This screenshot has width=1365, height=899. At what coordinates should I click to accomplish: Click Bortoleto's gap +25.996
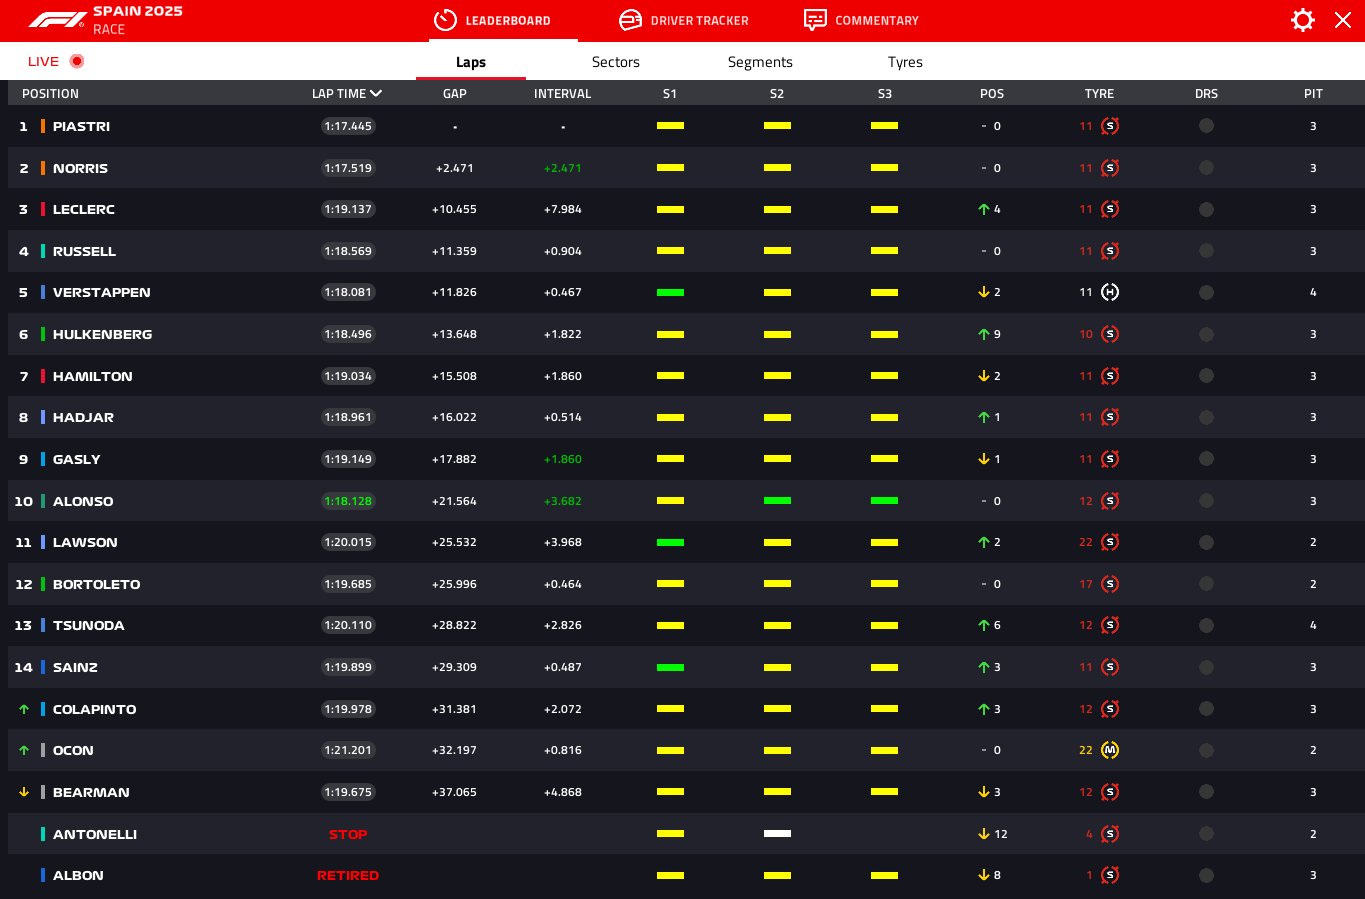tap(454, 584)
